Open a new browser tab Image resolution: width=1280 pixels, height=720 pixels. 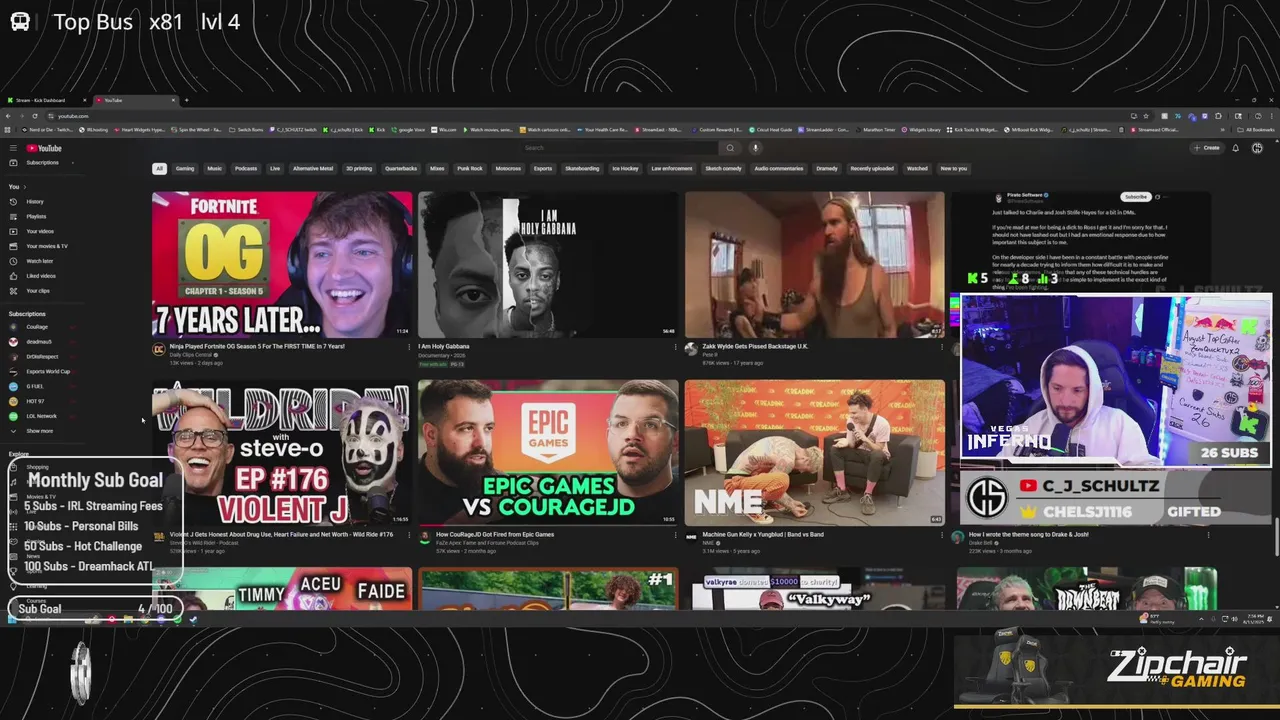[x=186, y=100]
